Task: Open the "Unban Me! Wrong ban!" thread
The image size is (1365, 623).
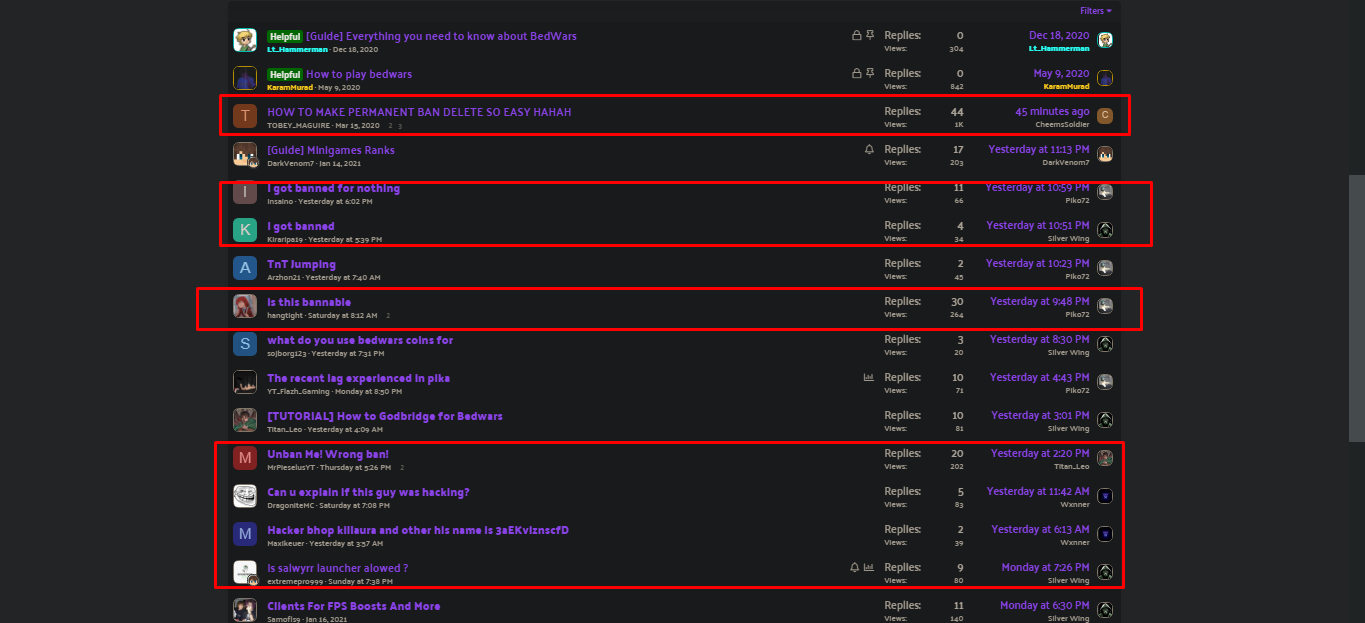Action: pyautogui.click(x=328, y=454)
